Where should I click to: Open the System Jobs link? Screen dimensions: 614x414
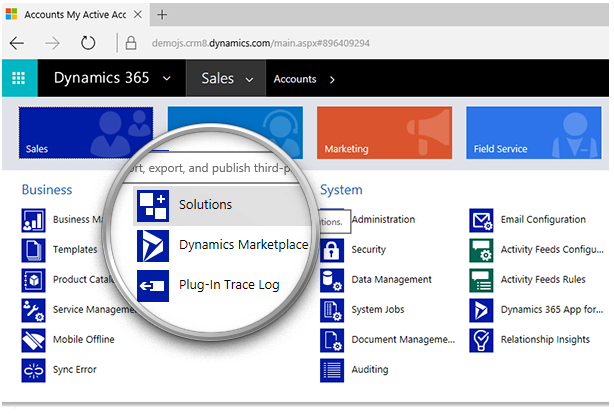[377, 309]
